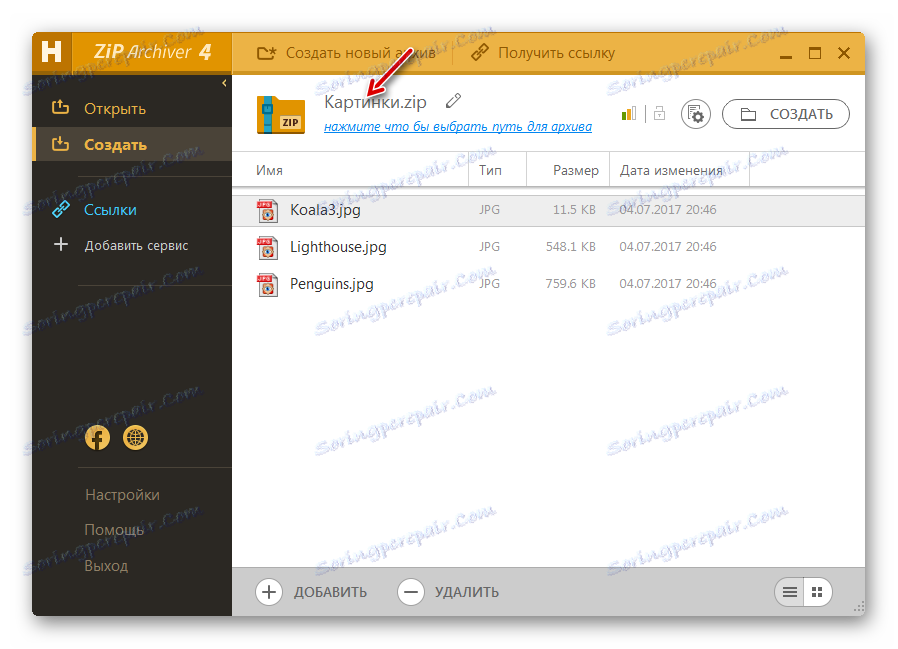Click the JPG icon of Penguins.jpg
Screen dimensions: 898x649
[267, 285]
